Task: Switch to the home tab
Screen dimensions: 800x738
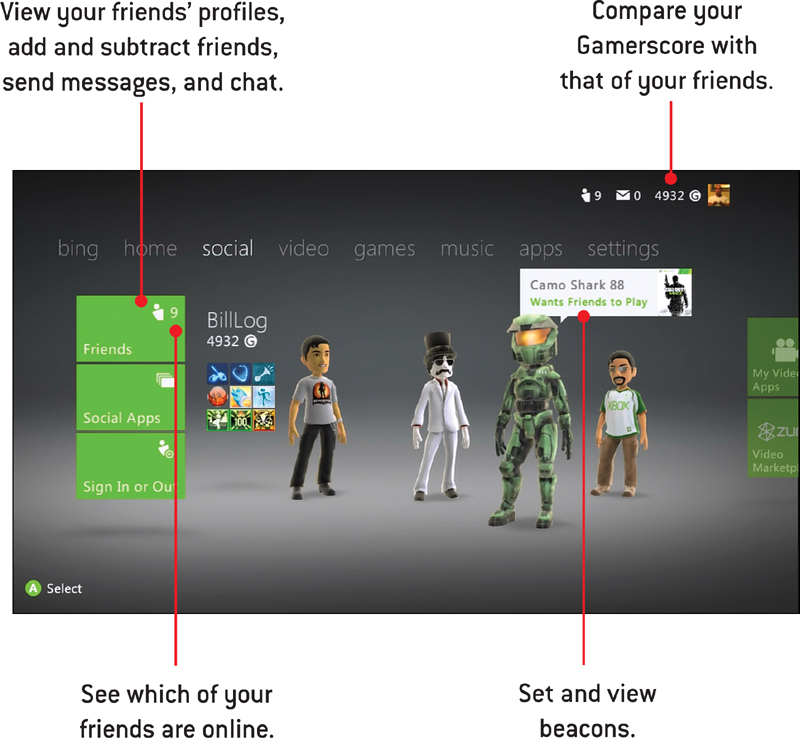Action: click(150, 249)
